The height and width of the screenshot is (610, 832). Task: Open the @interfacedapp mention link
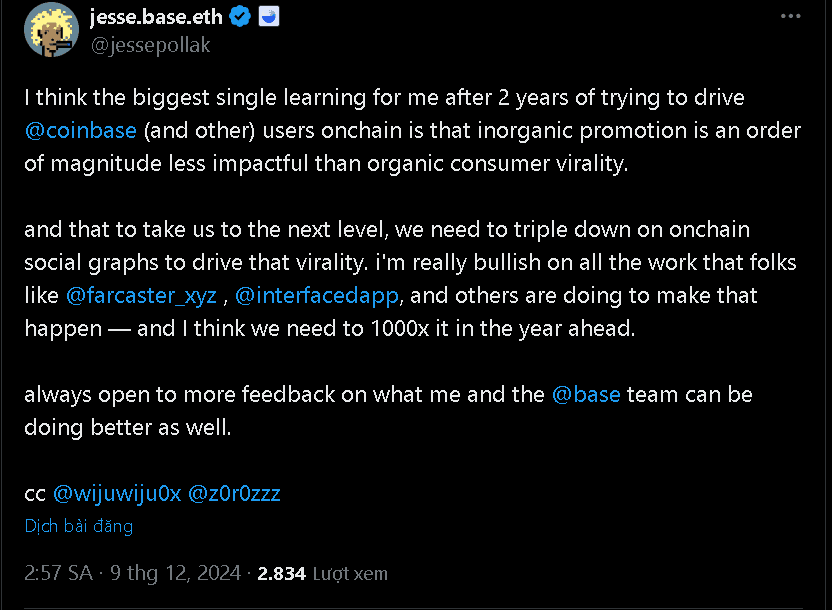tap(317, 296)
